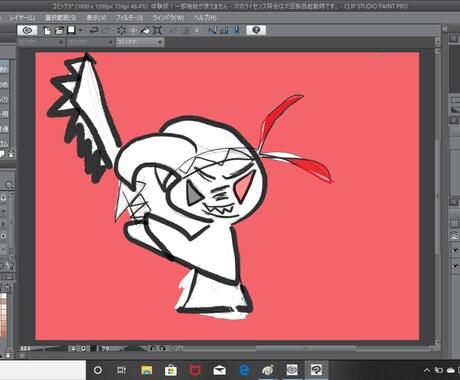Click the magnifier zoom tool icon
Viewport: 460px width, 380px height.
tap(9, 184)
